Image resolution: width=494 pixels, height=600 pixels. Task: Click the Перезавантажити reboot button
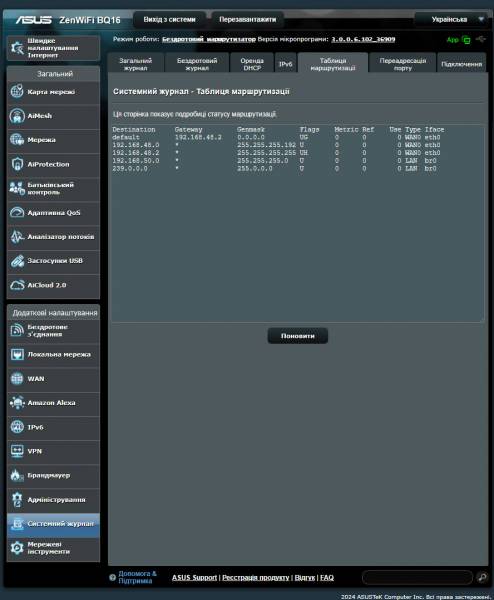pyautogui.click(x=247, y=19)
